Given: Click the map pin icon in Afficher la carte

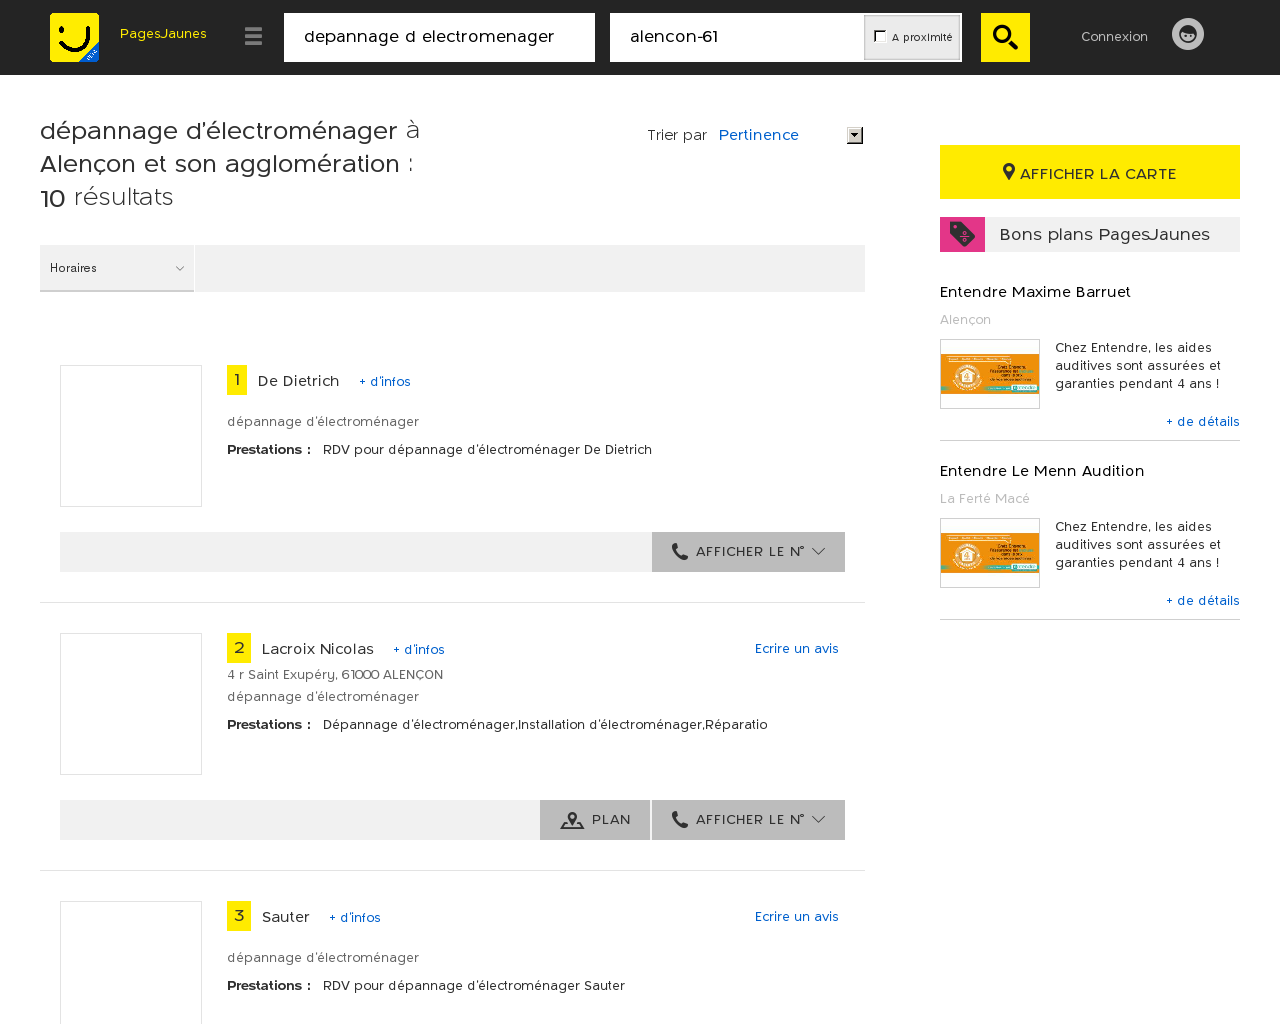Looking at the screenshot, I should point(1009,172).
